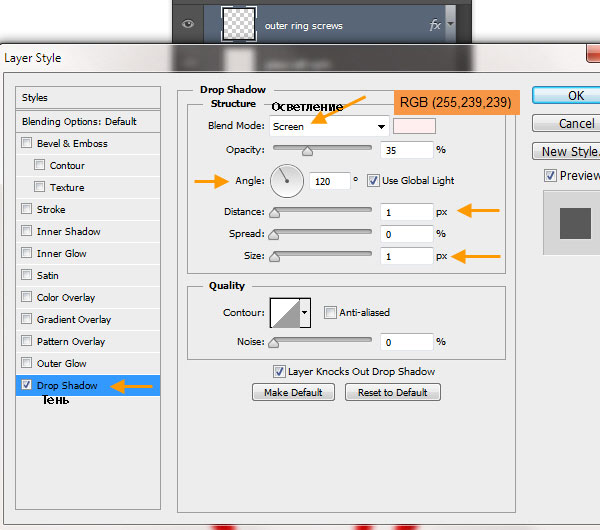Toggle Layer Knocks Out Drop Shadow
The height and width of the screenshot is (530, 600).
click(279, 371)
